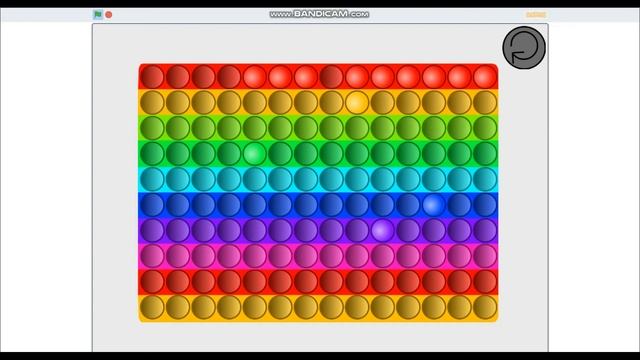This screenshot has height=360, width=640.
Task: Pop the second-to-last bubble in the purple row
Action: pos(459,230)
